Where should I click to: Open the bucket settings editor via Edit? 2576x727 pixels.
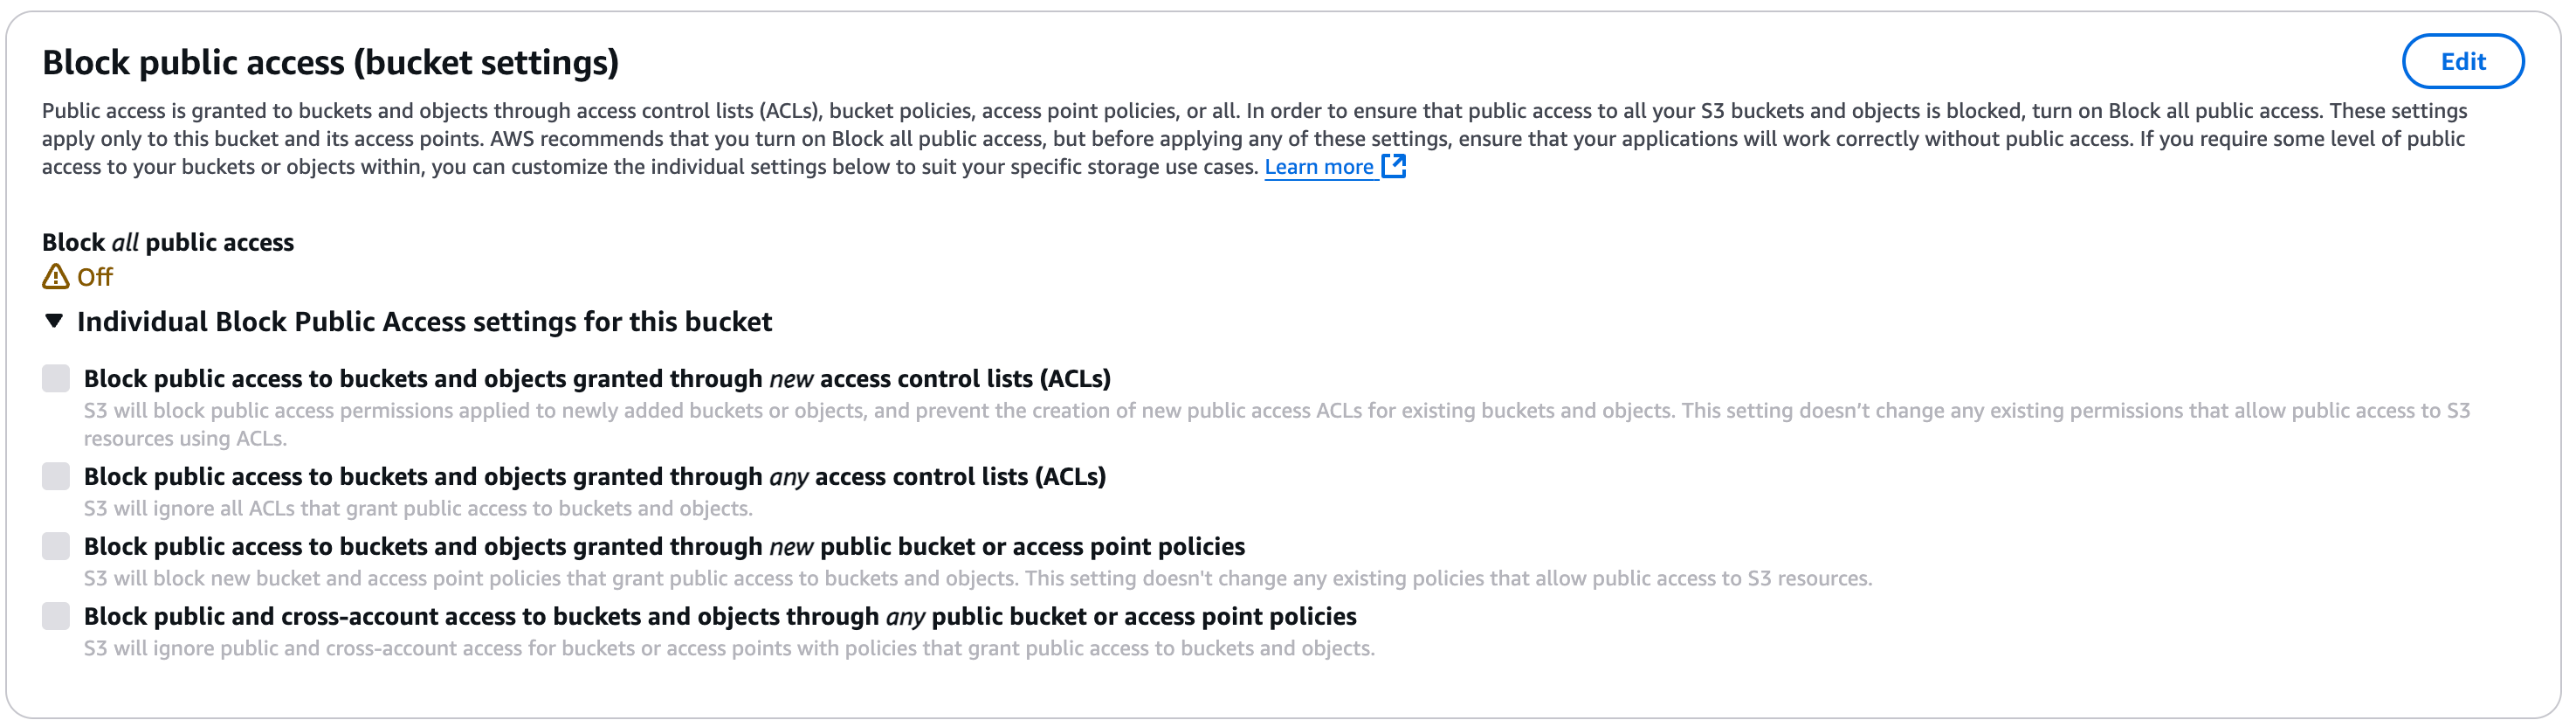[2463, 61]
